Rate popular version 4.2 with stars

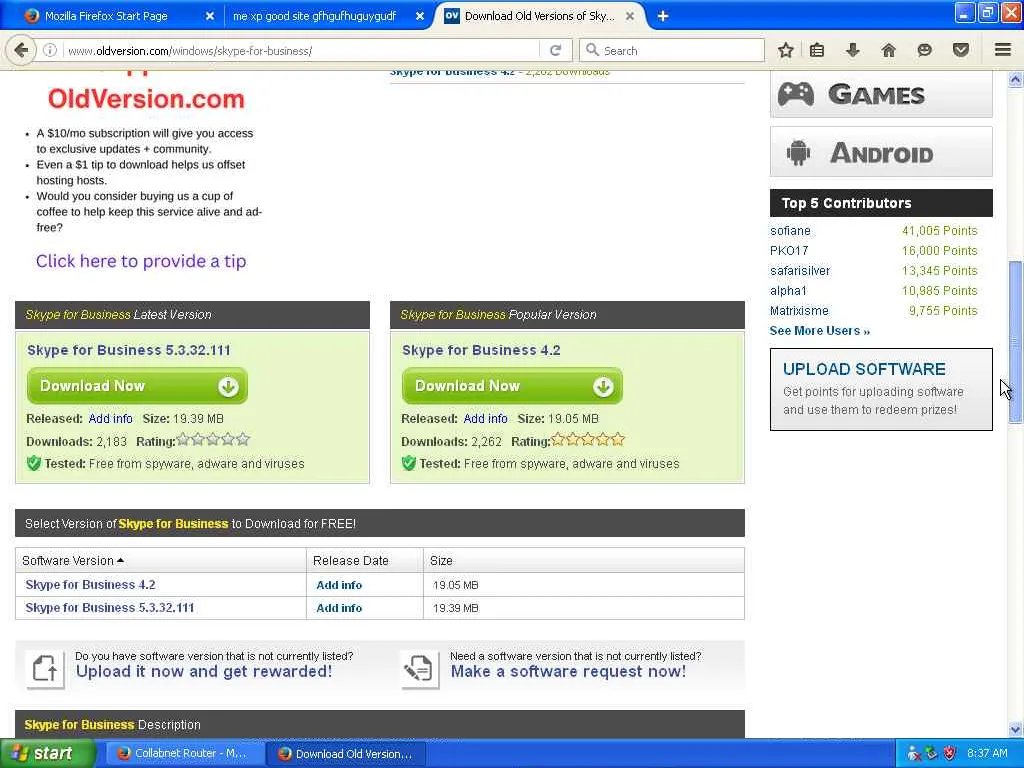[x=588, y=440]
